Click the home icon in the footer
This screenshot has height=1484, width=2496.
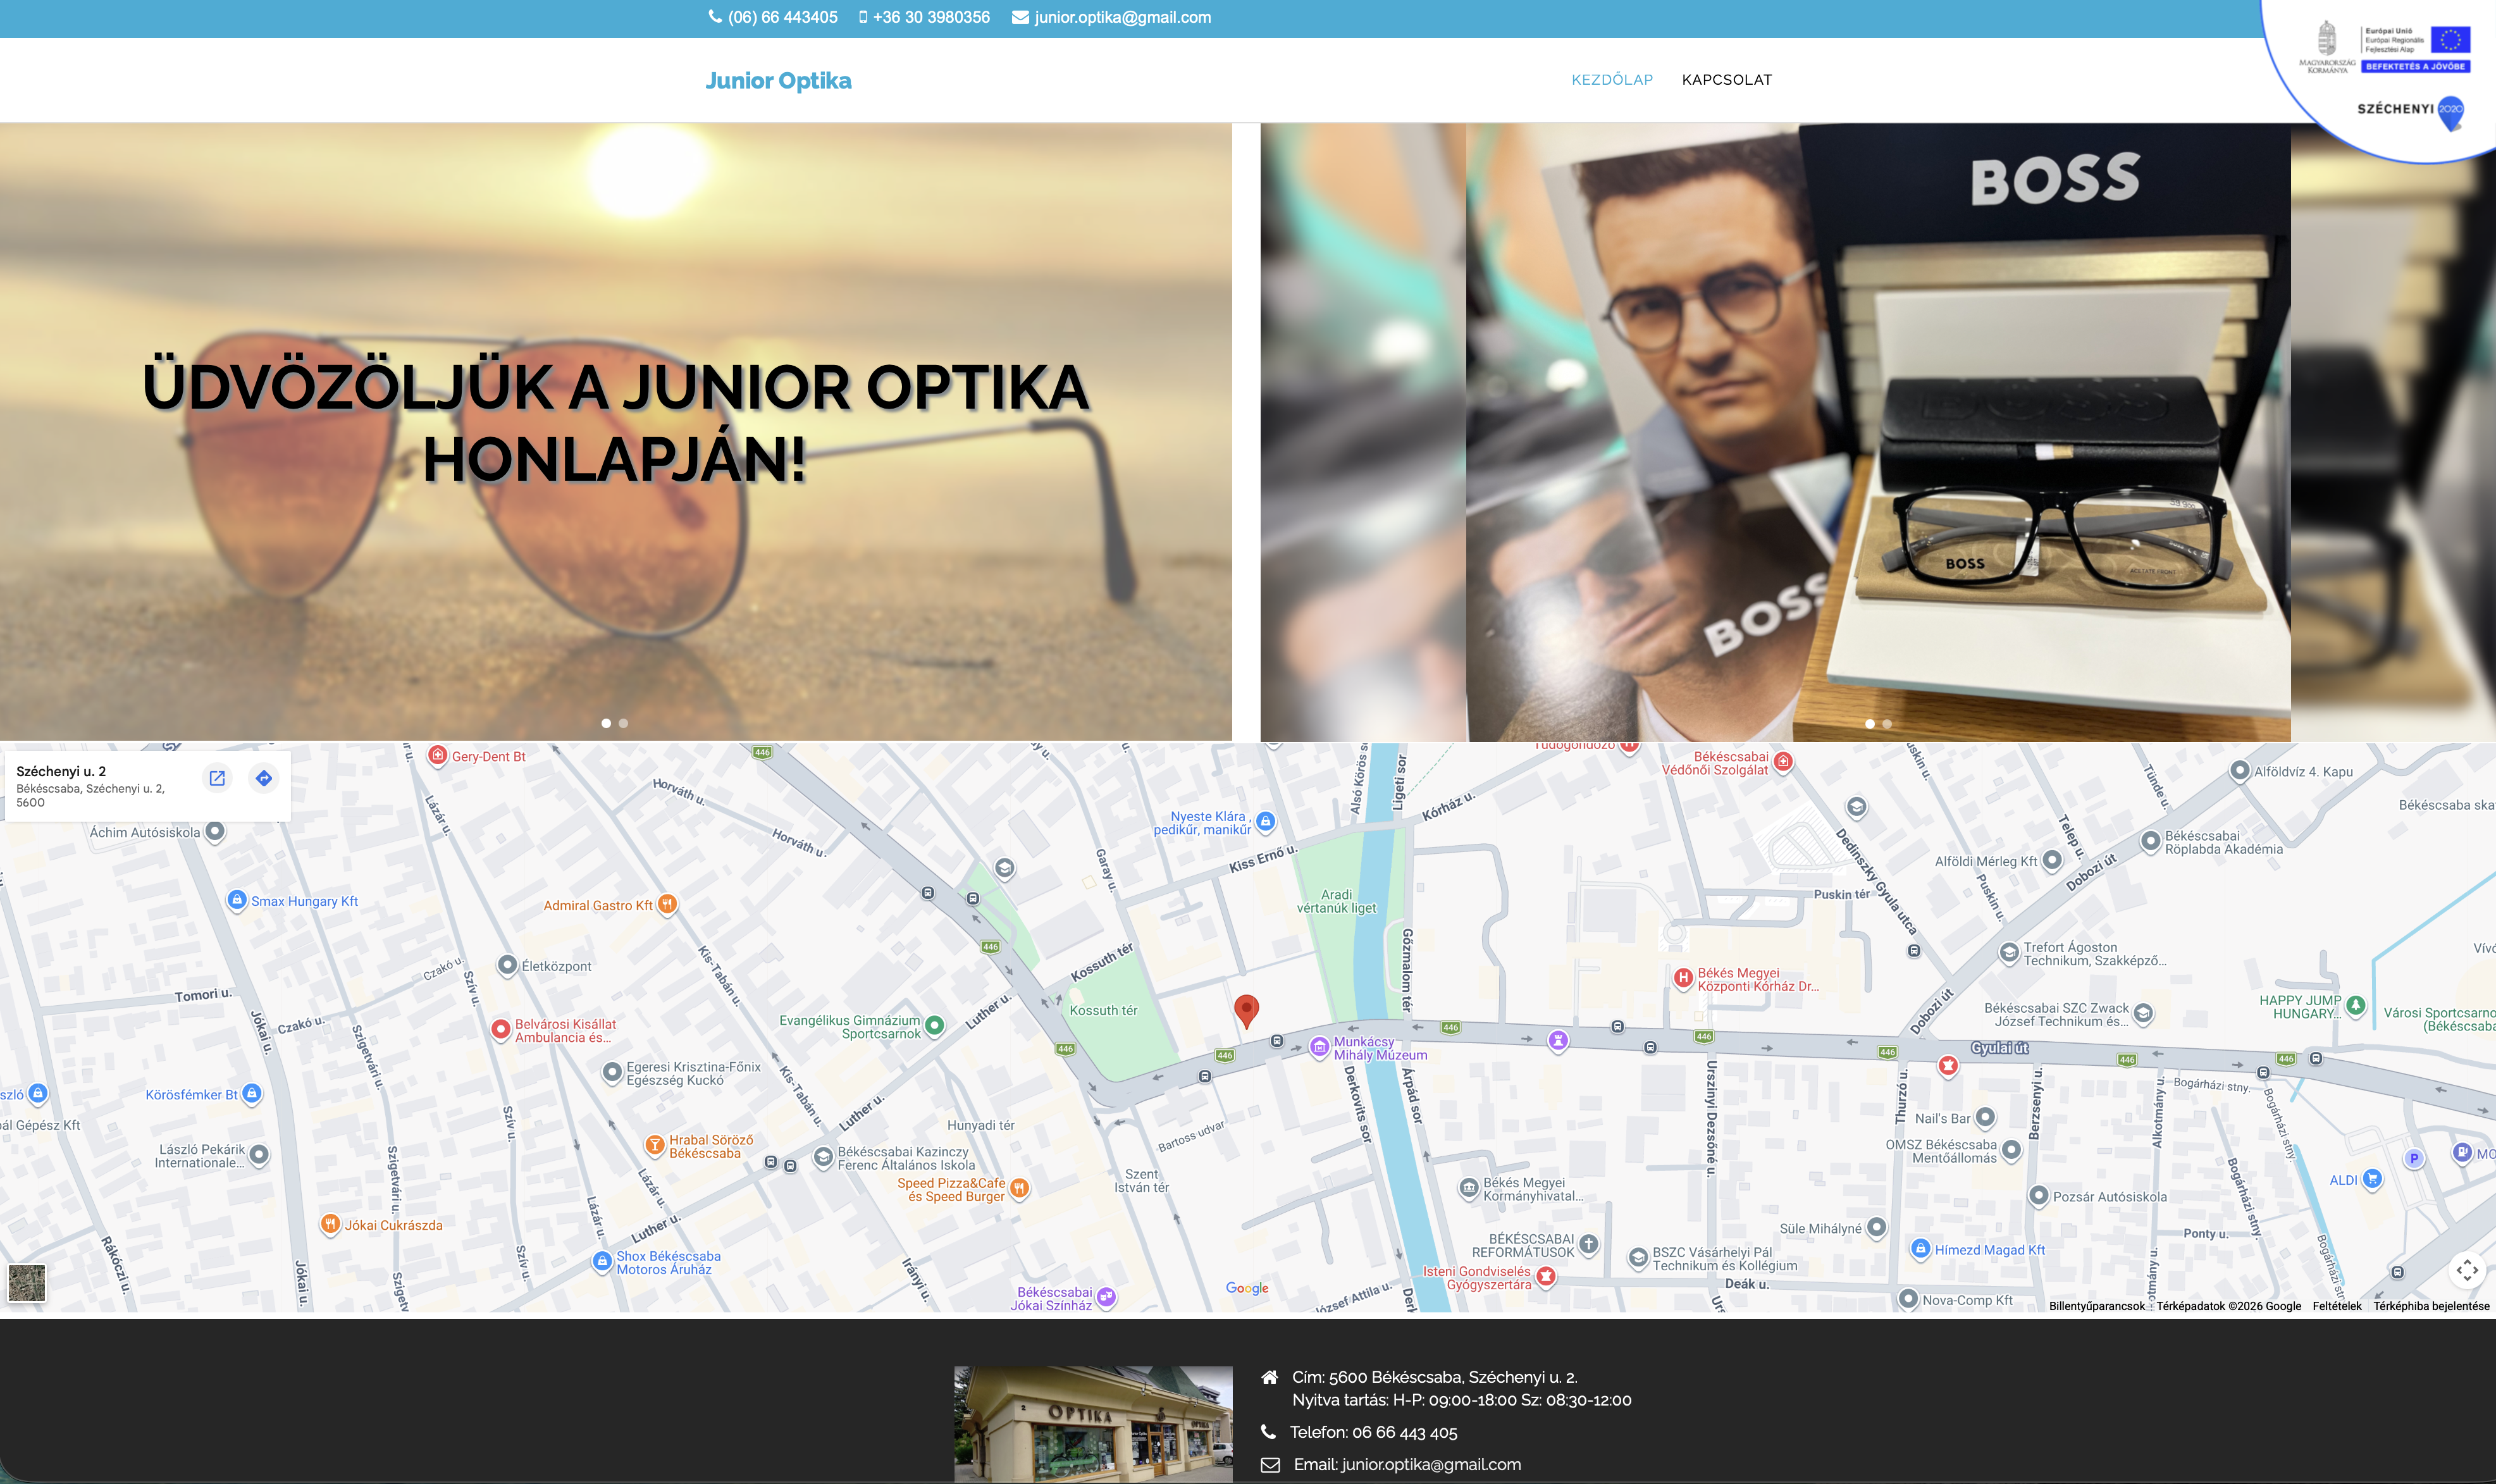[x=1269, y=1377]
